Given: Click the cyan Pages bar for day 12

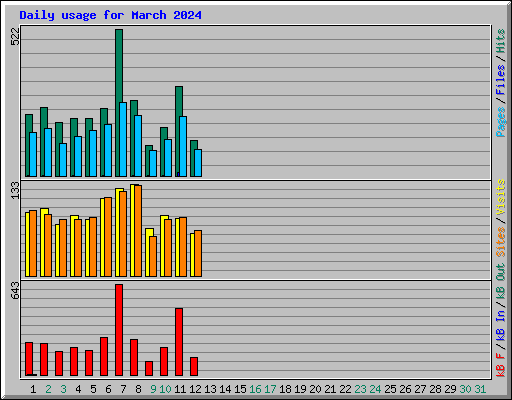Looking at the screenshot, I should (198, 163).
